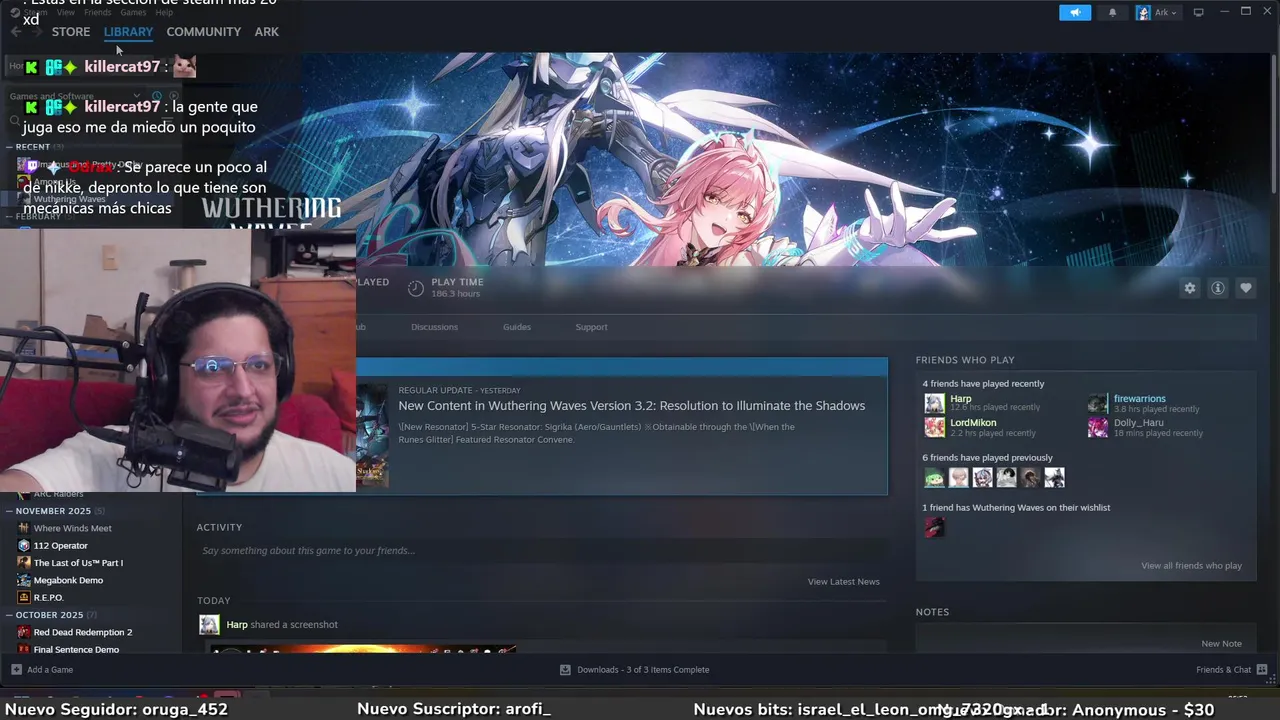Select Where Winds Meet in library list
This screenshot has width=1280, height=720.
tap(73, 528)
